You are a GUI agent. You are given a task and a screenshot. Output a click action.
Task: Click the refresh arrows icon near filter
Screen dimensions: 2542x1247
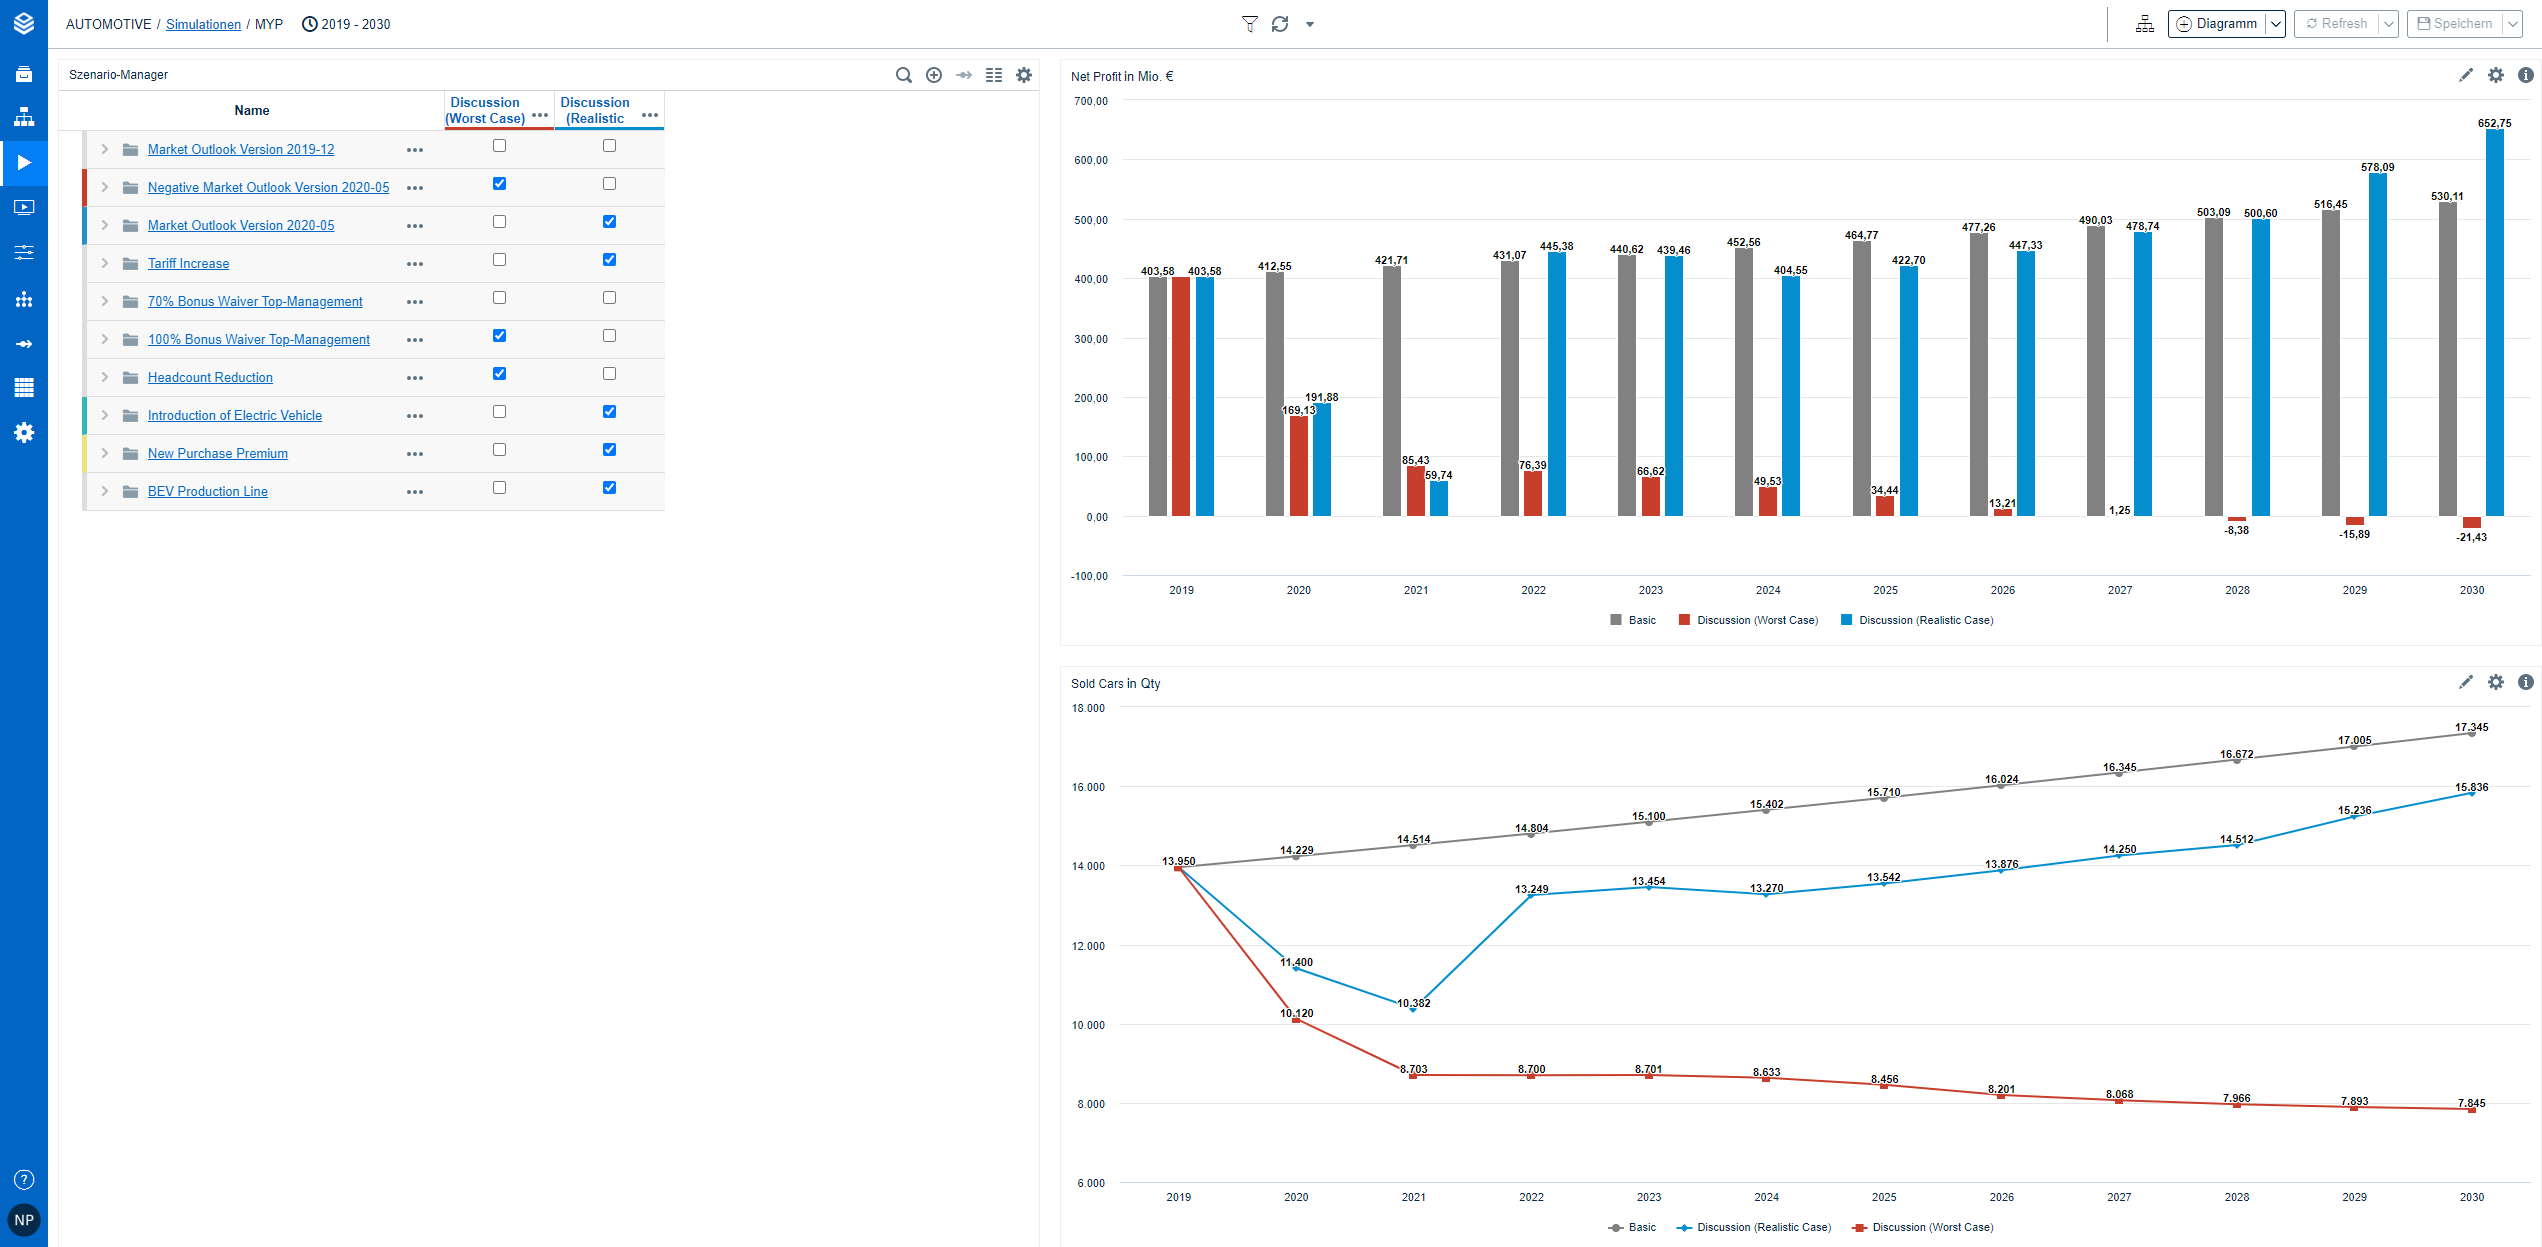click(x=1280, y=24)
